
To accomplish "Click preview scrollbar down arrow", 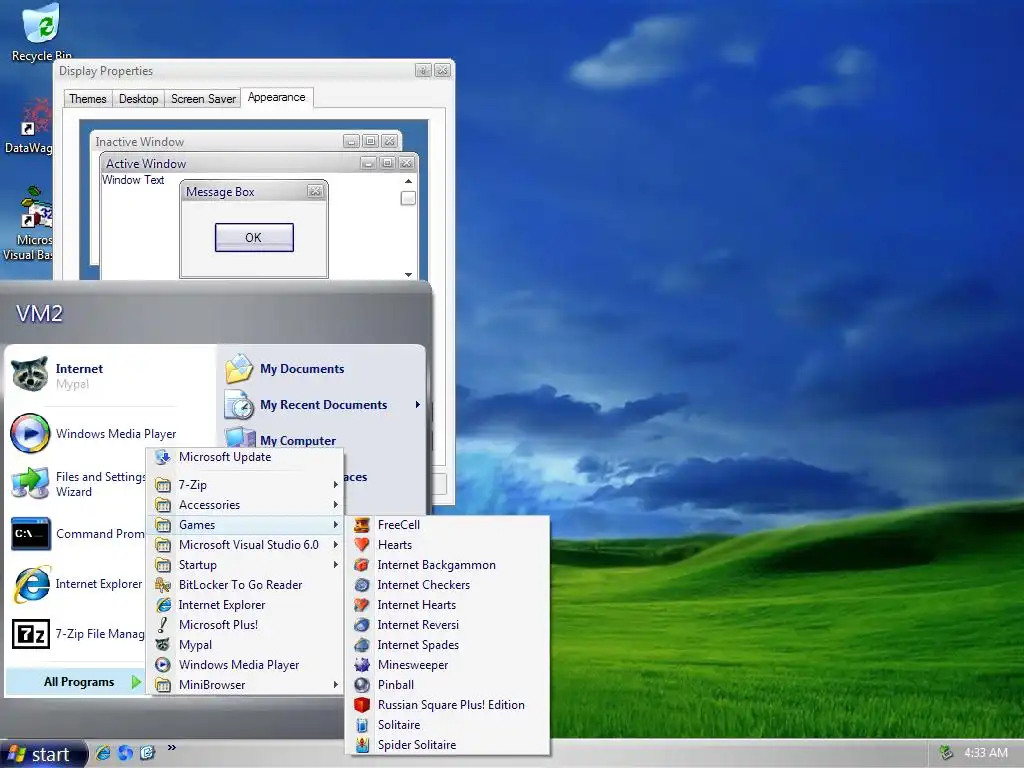I will coord(408,274).
